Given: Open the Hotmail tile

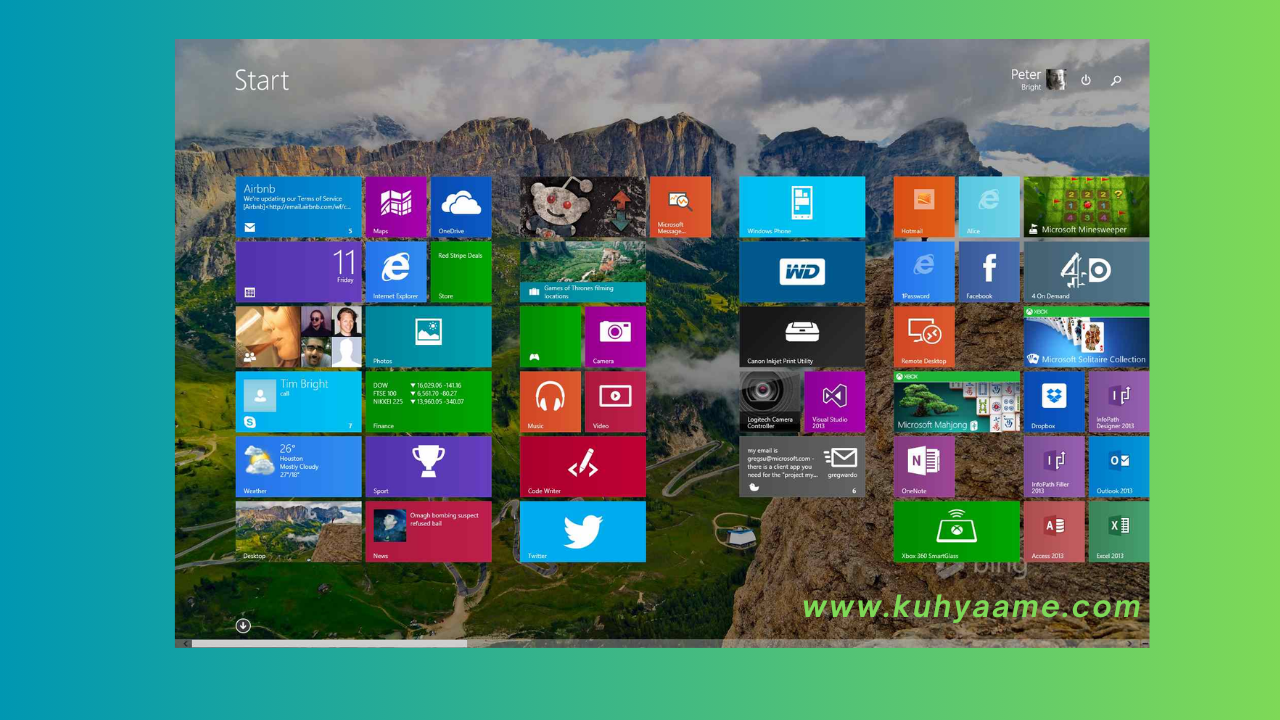Looking at the screenshot, I should coord(924,207).
